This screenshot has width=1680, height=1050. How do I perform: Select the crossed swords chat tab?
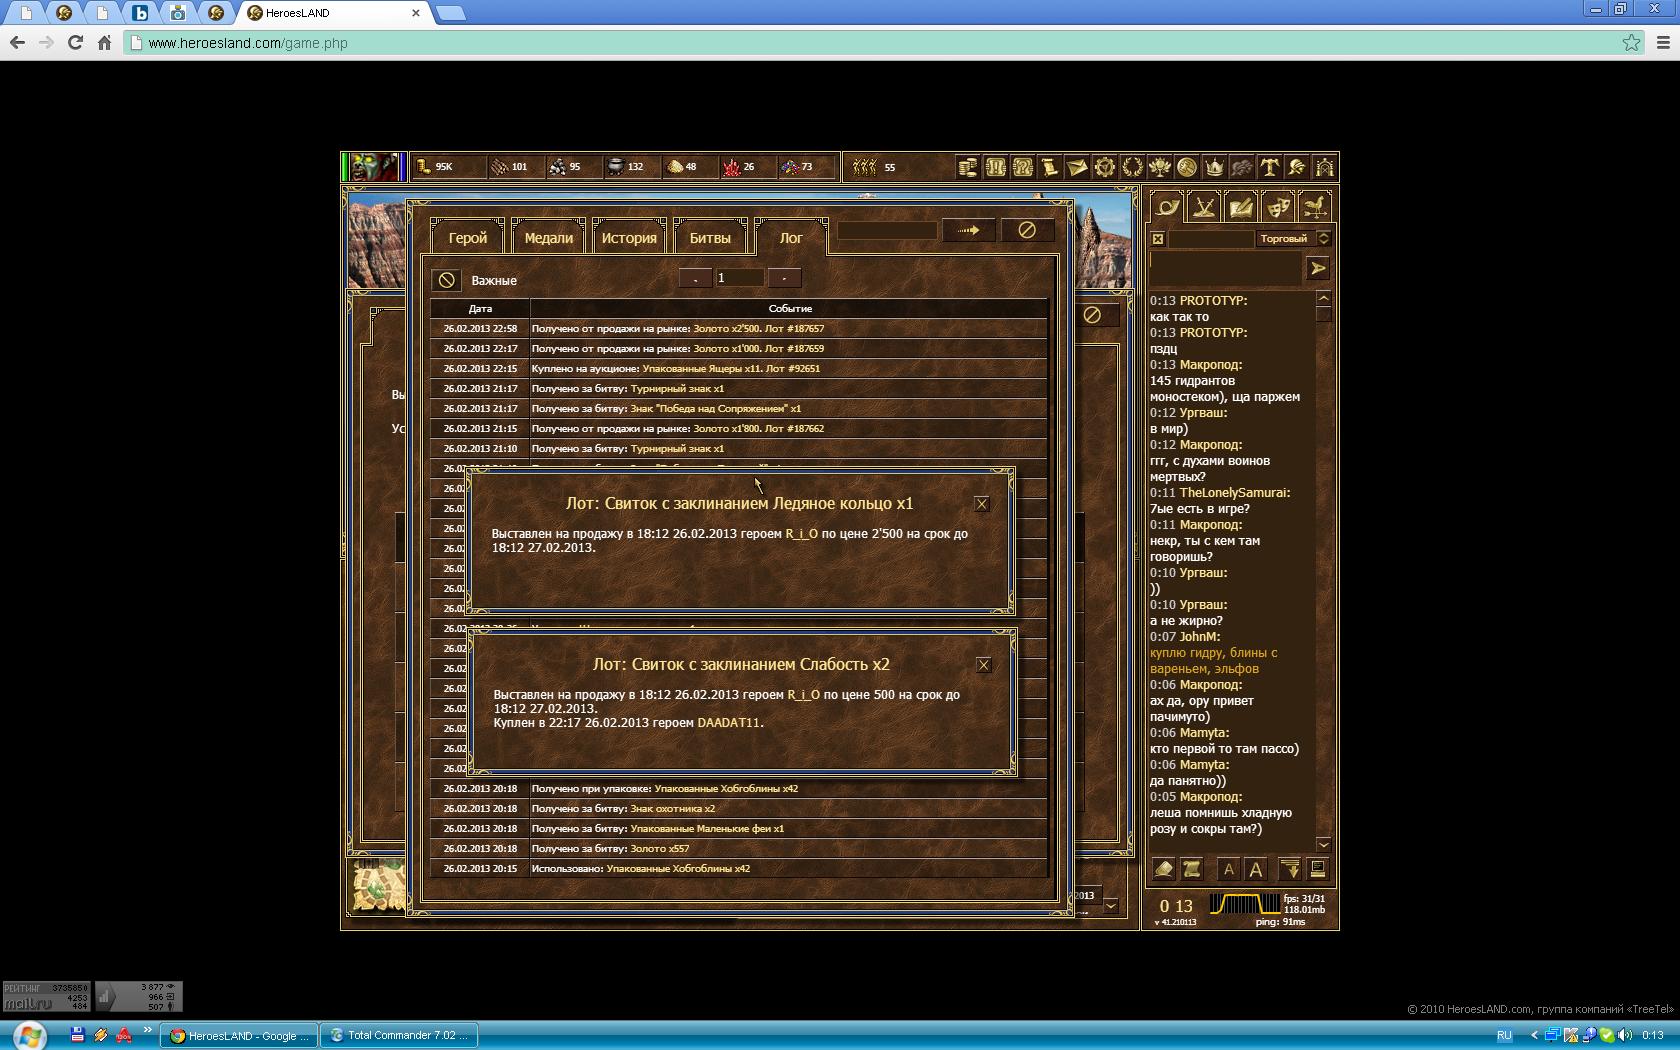tap(1204, 207)
